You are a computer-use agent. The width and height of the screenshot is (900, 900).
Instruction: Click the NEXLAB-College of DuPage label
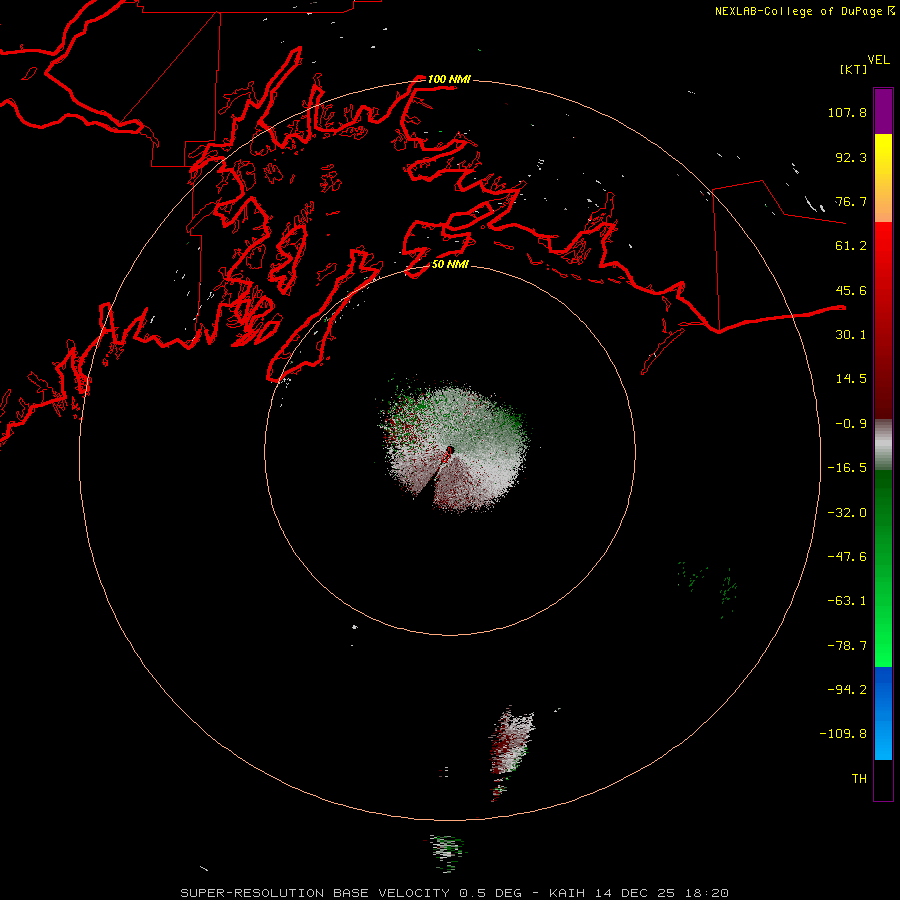tap(798, 11)
